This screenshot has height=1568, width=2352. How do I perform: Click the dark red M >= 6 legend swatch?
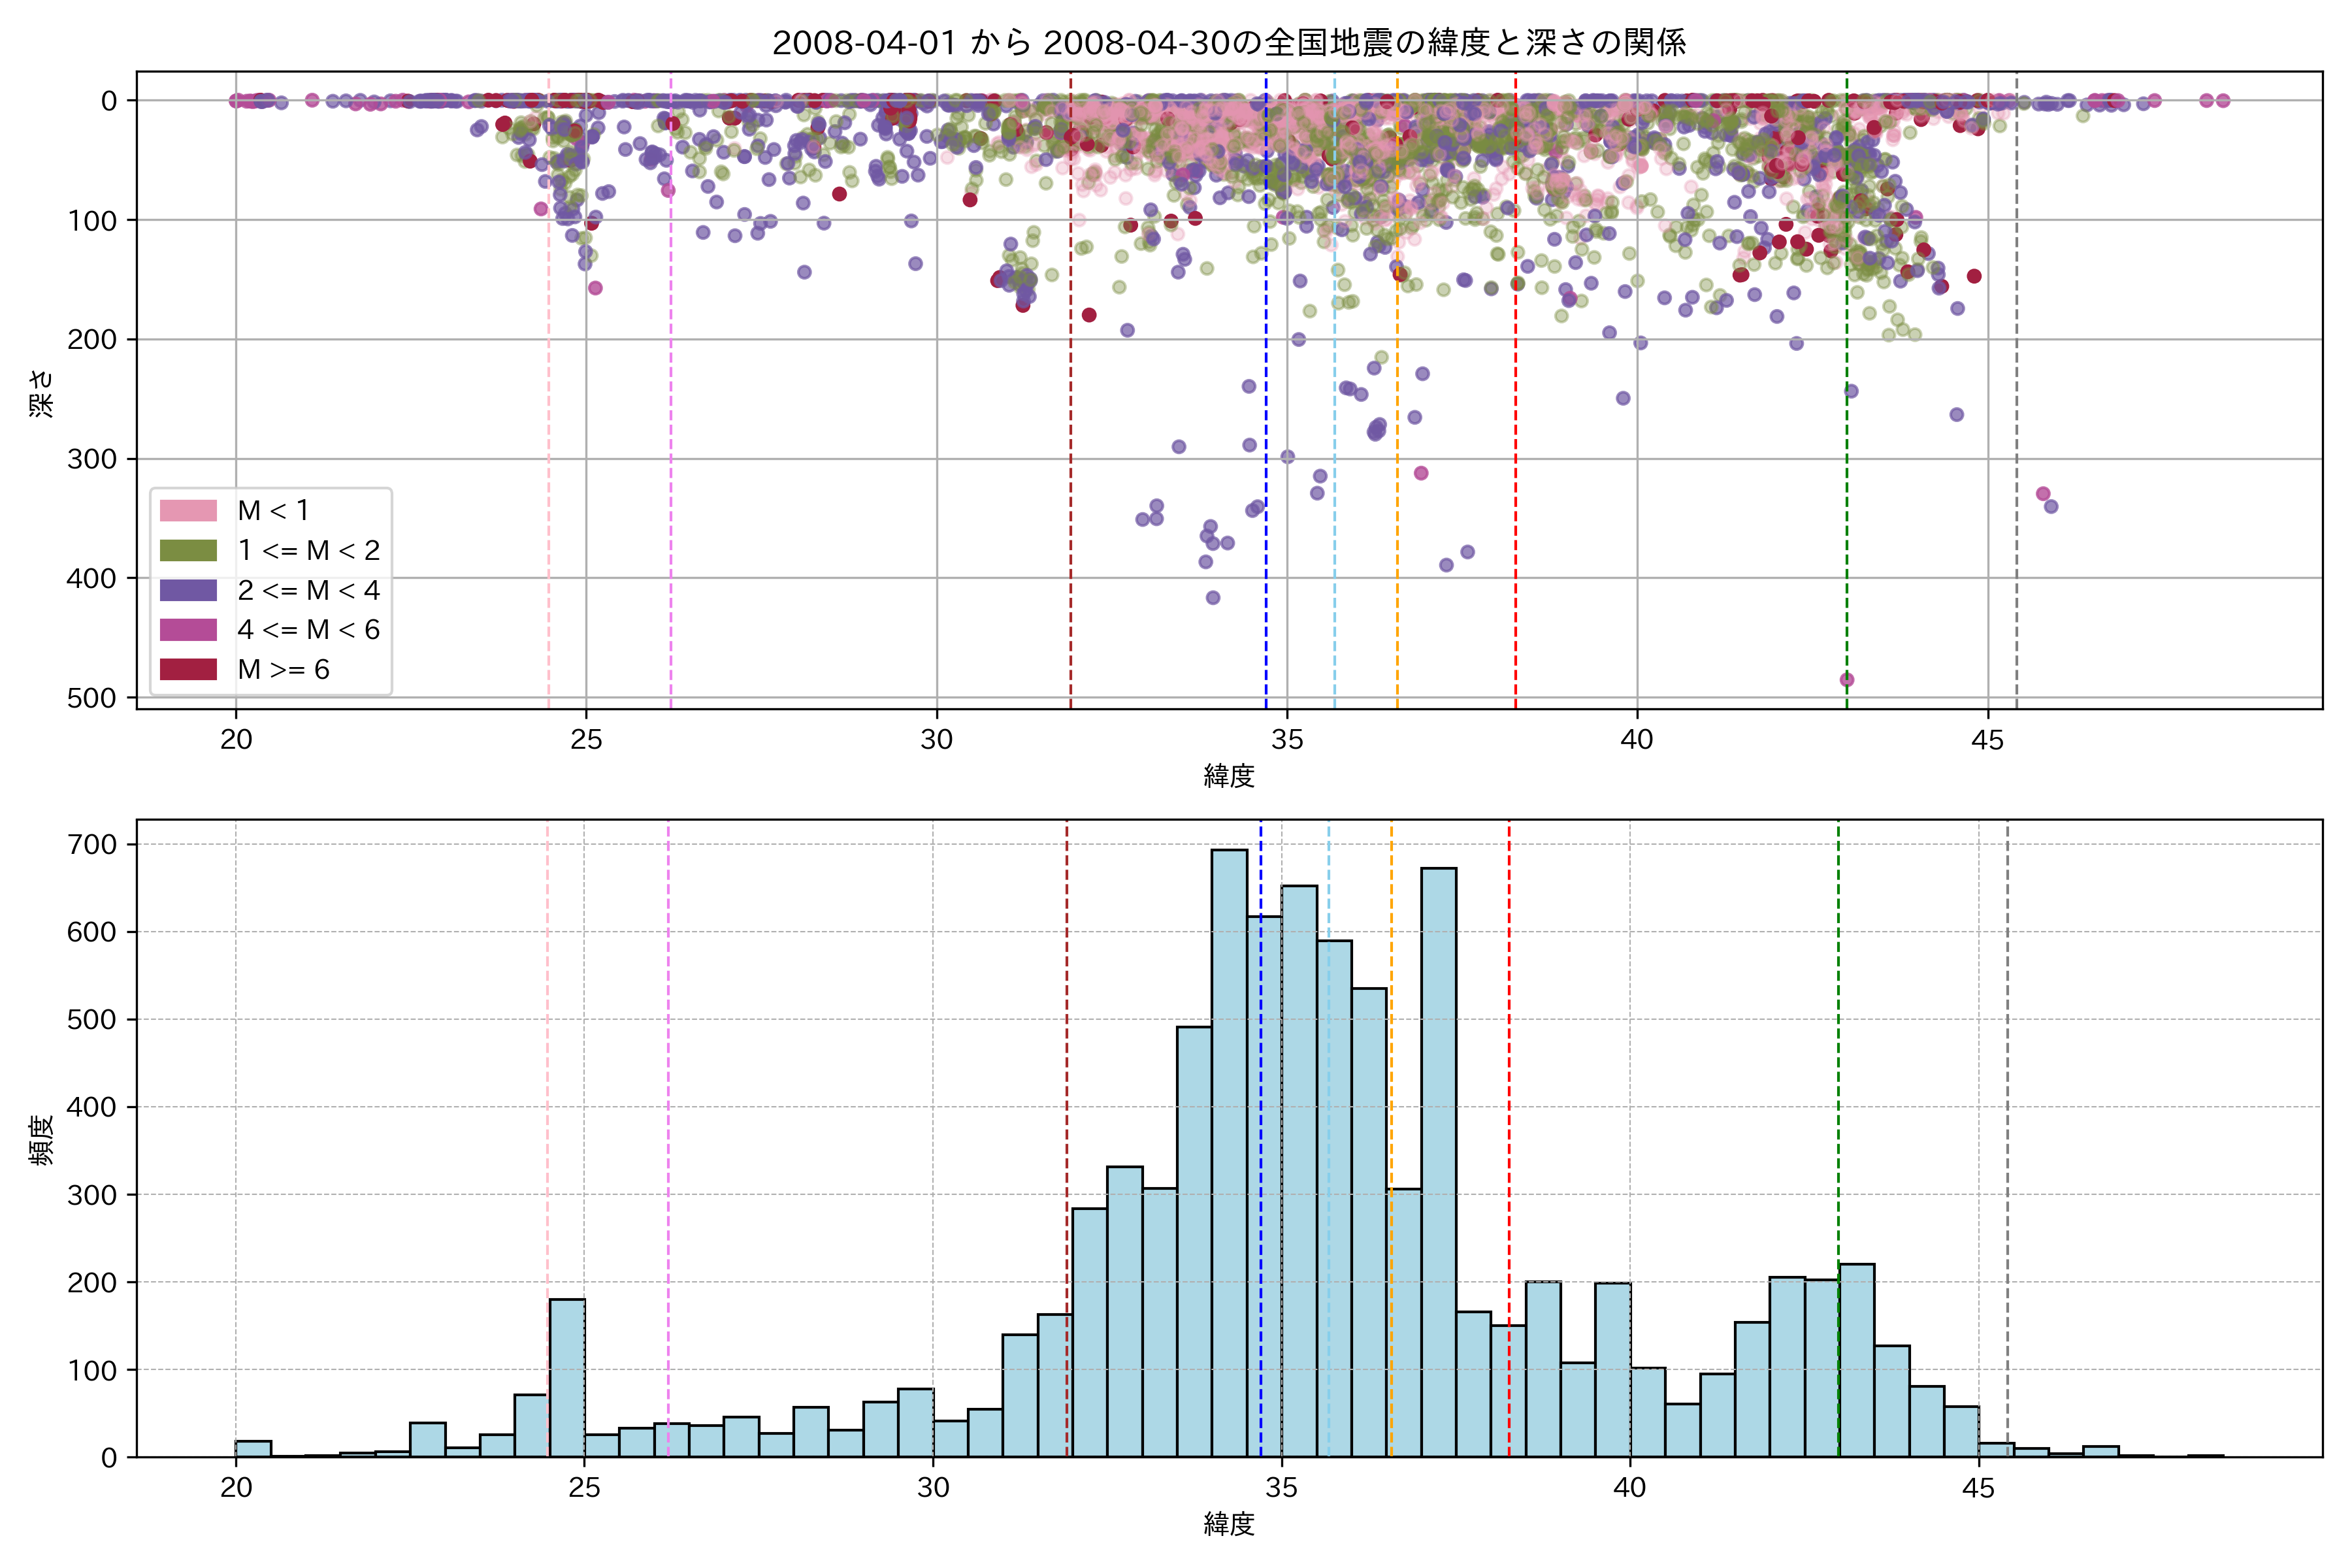click(188, 669)
